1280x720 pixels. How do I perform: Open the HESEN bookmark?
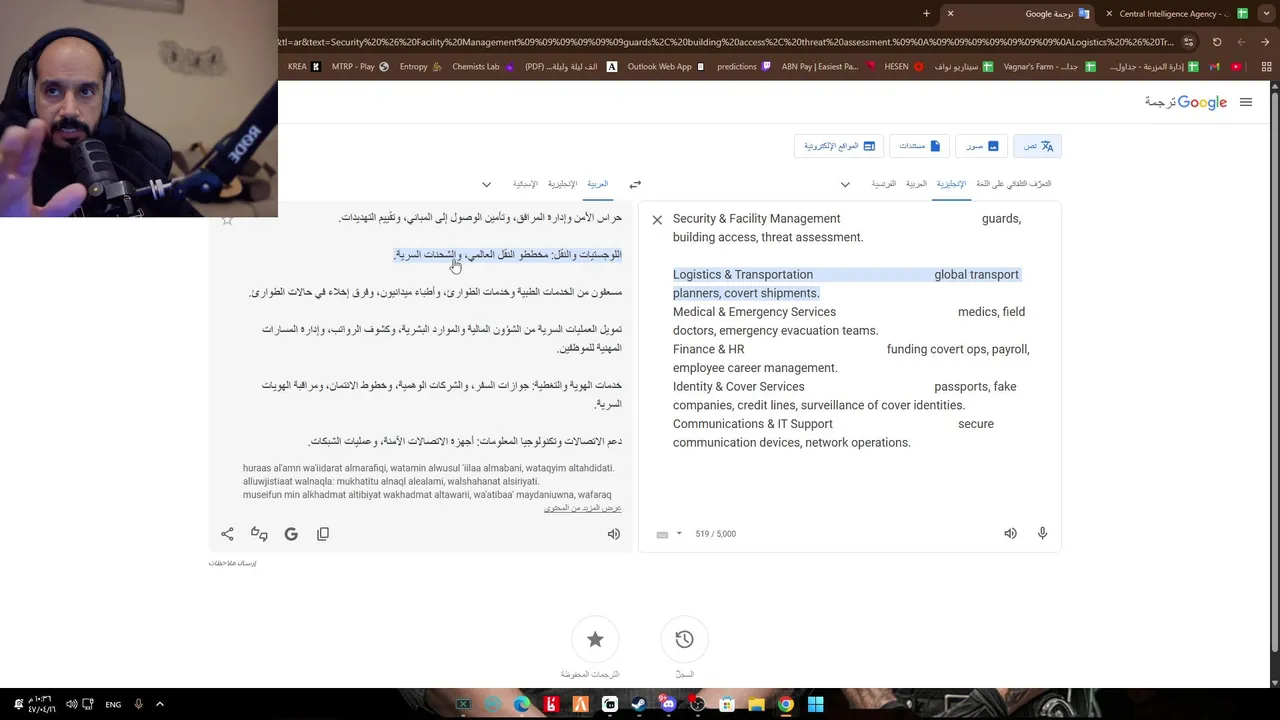click(903, 67)
